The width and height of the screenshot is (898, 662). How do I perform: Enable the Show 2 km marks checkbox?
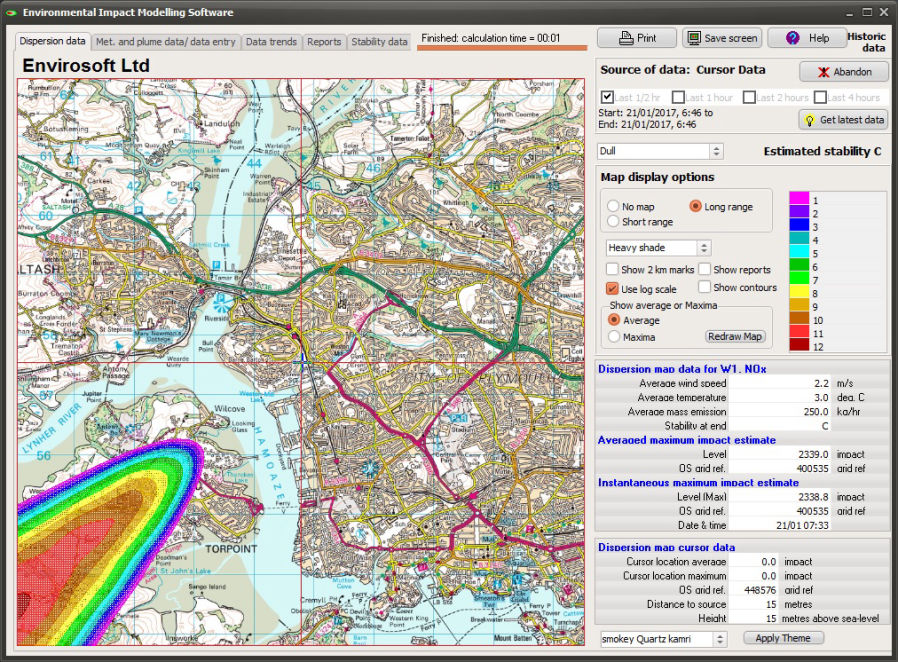[x=612, y=270]
